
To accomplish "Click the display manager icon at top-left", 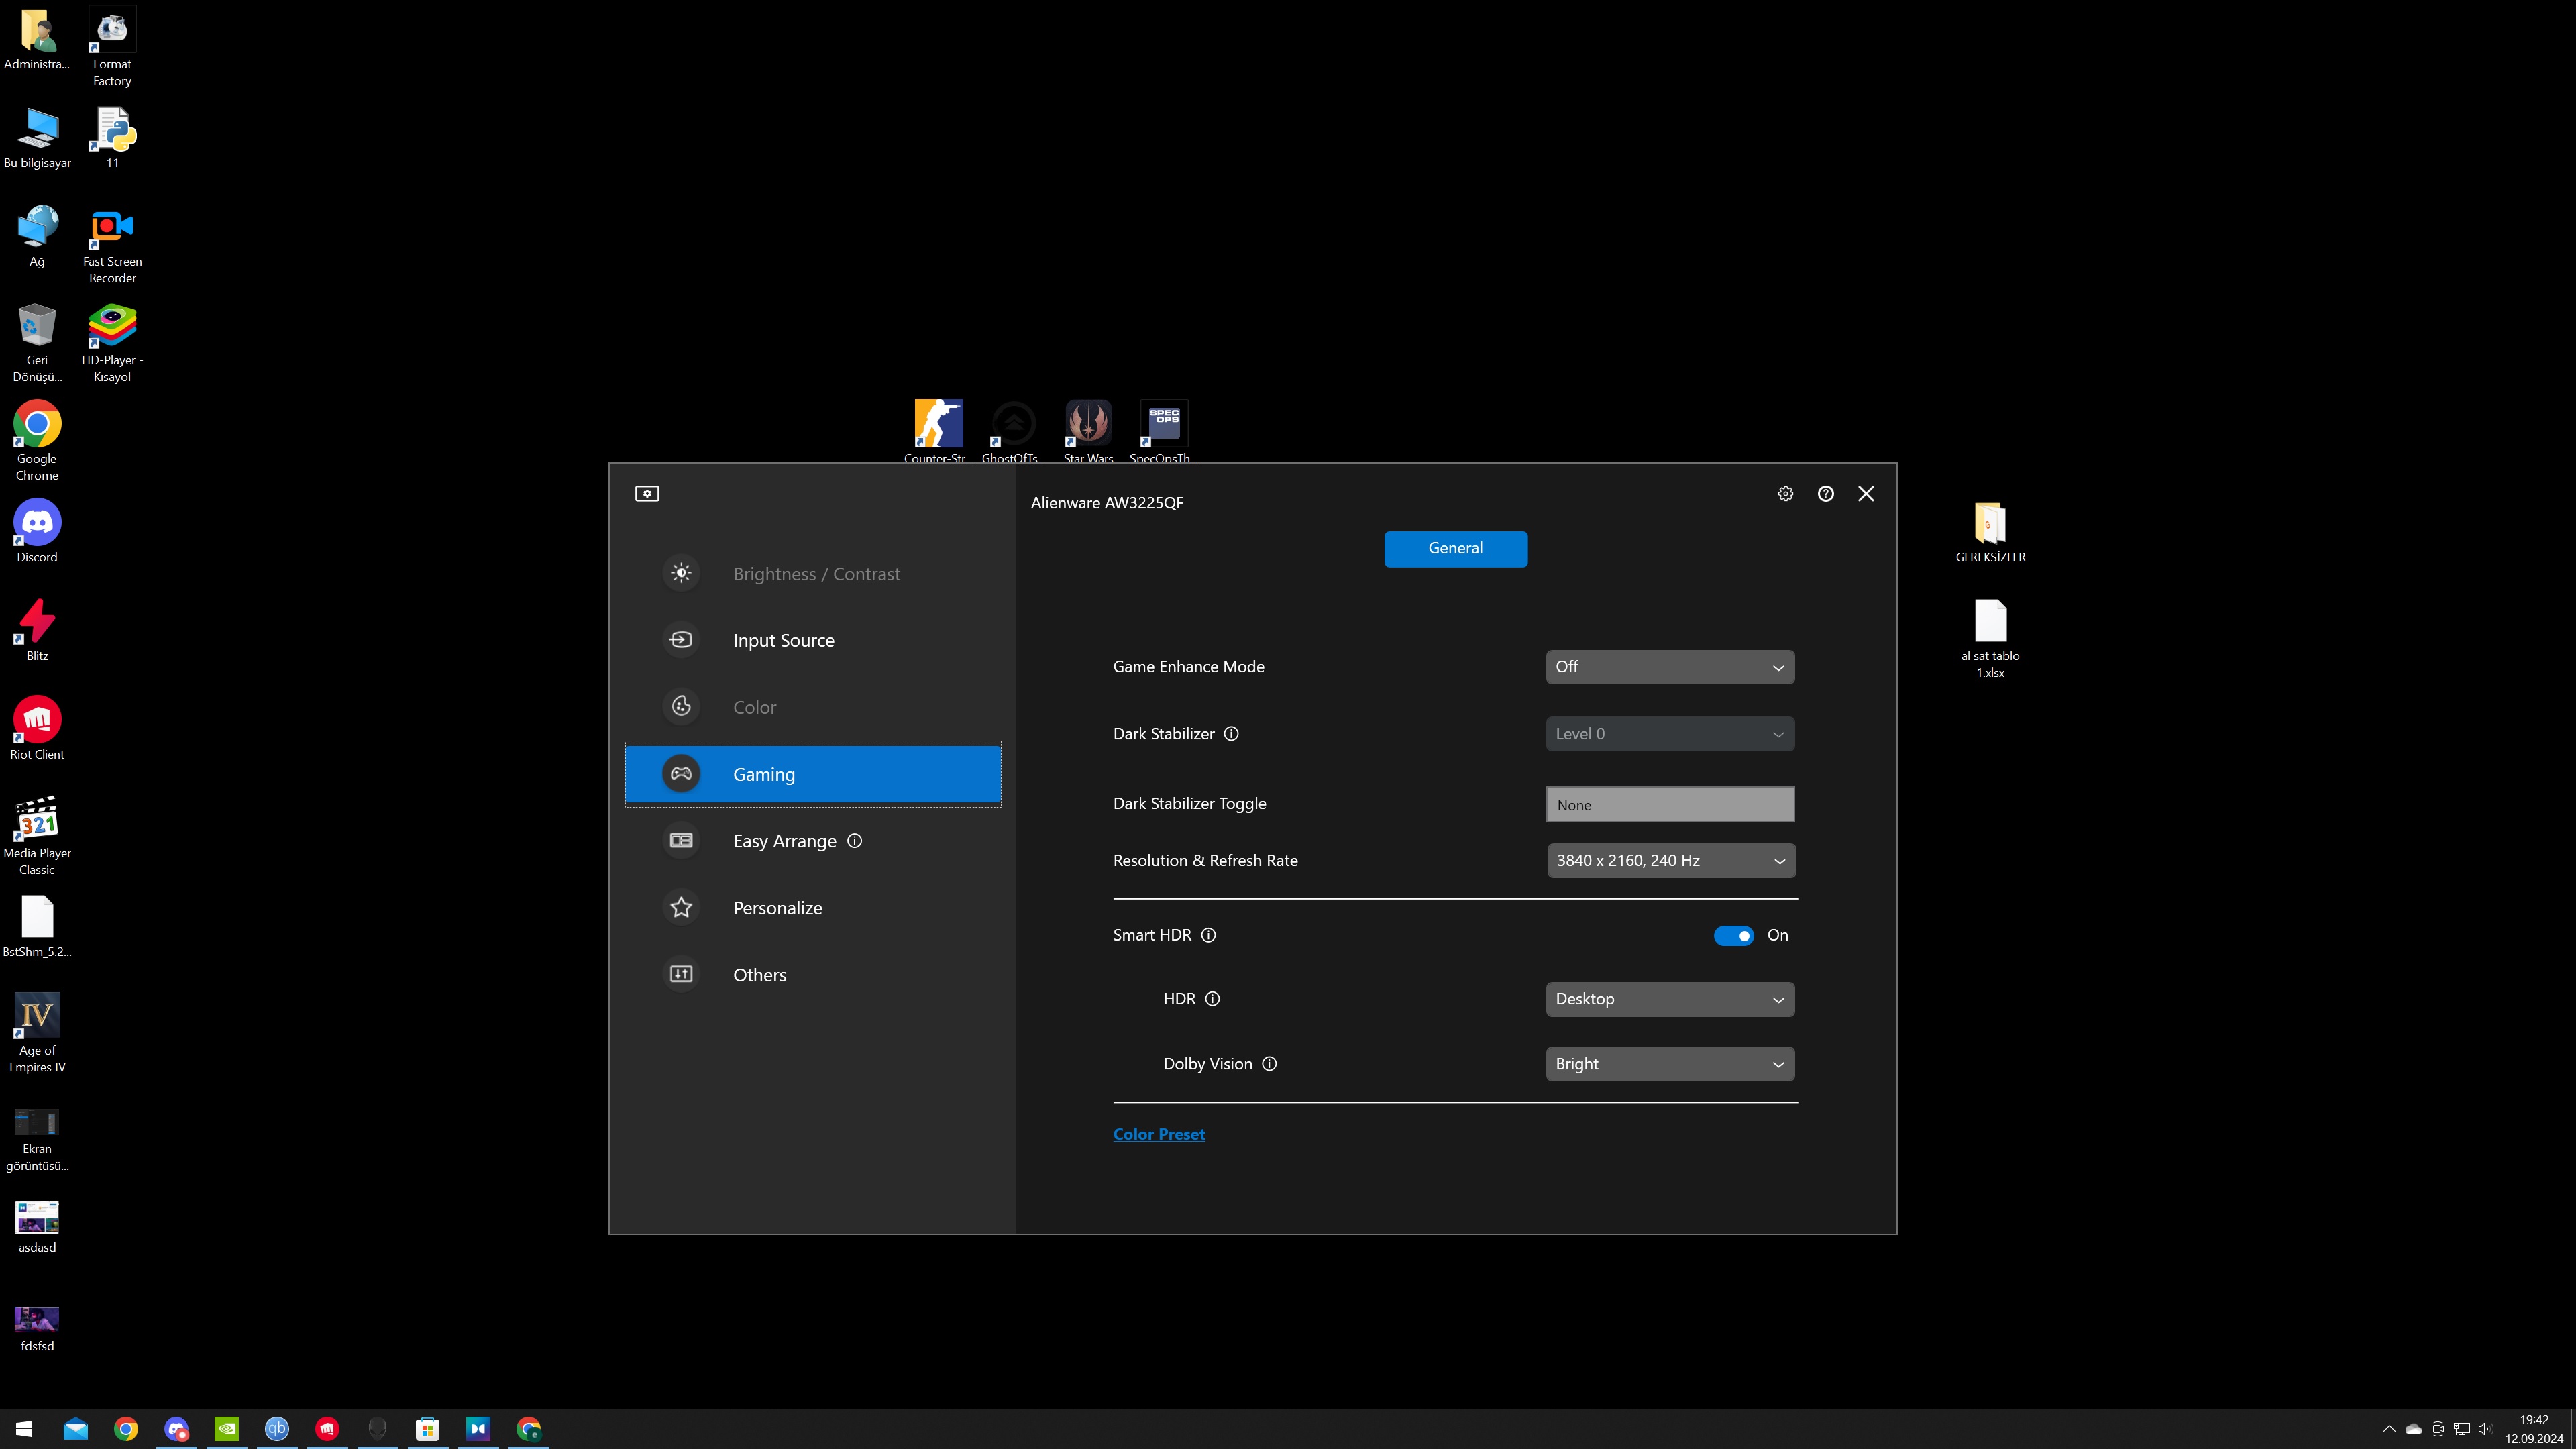I will pyautogui.click(x=647, y=494).
